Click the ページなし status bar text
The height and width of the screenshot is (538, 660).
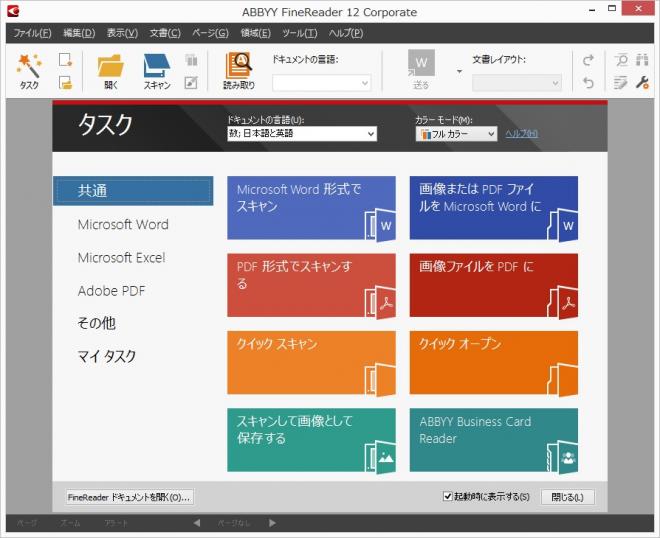pyautogui.click(x=234, y=523)
